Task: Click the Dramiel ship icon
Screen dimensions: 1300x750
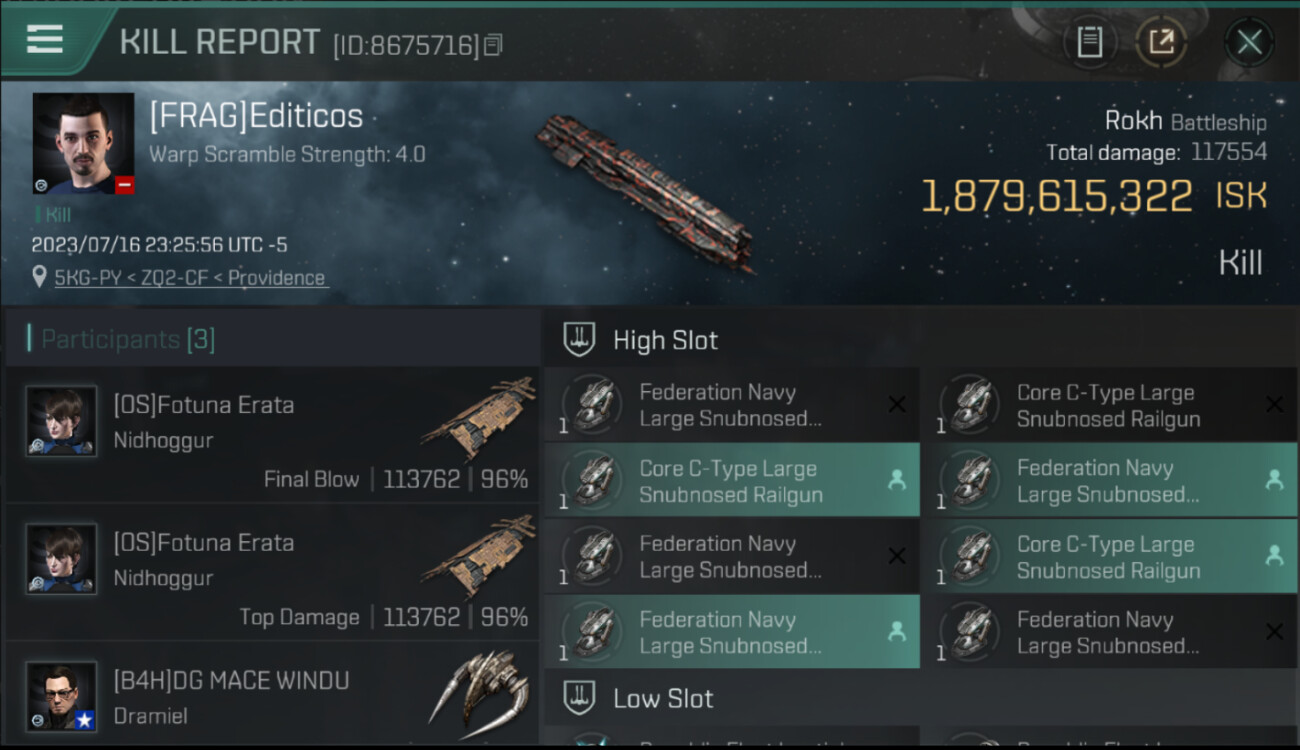Action: coord(478,688)
